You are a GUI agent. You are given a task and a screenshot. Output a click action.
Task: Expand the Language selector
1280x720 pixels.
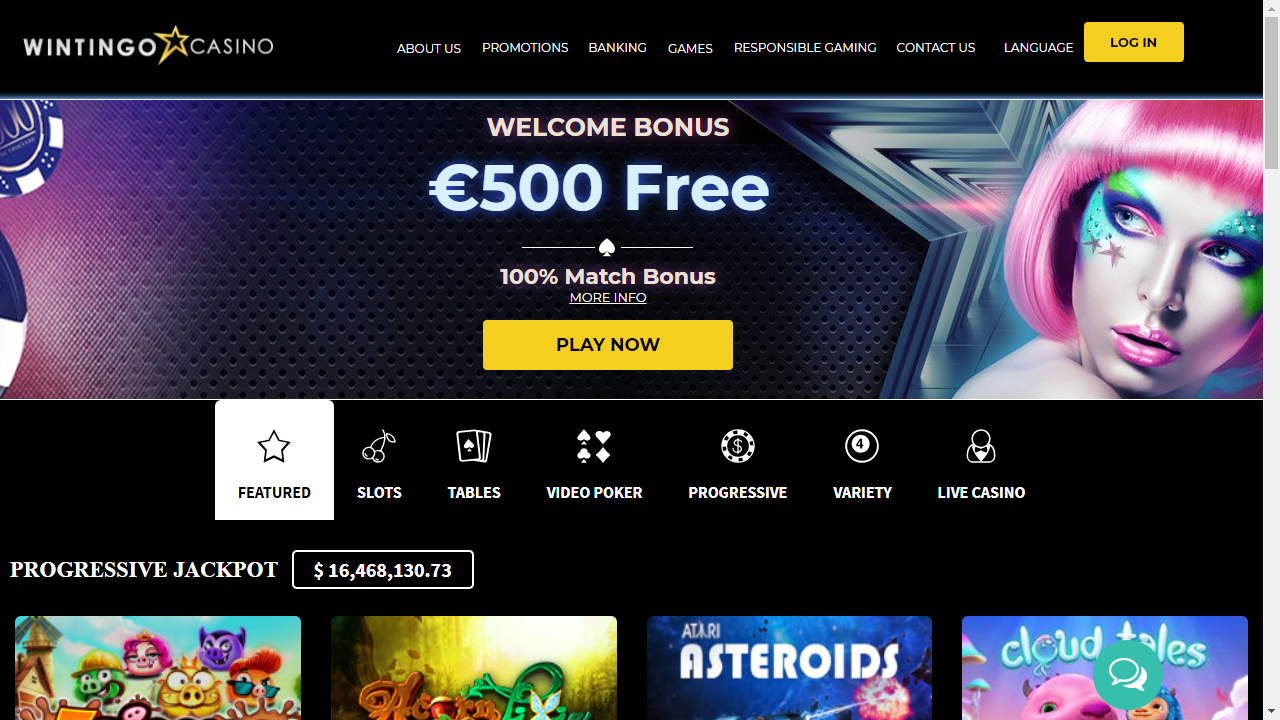(1038, 47)
